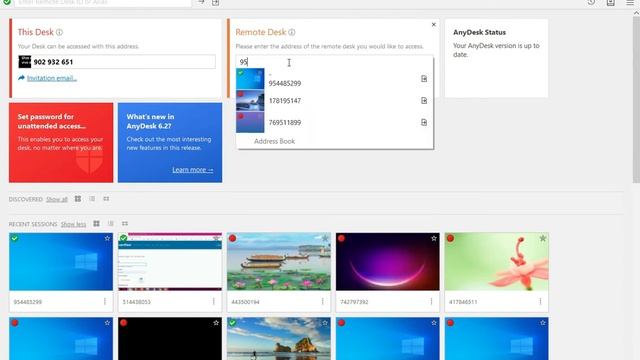Image resolution: width=640 pixels, height=360 pixels.
Task: Open the main hamburger menu
Action: [x=630, y=2]
